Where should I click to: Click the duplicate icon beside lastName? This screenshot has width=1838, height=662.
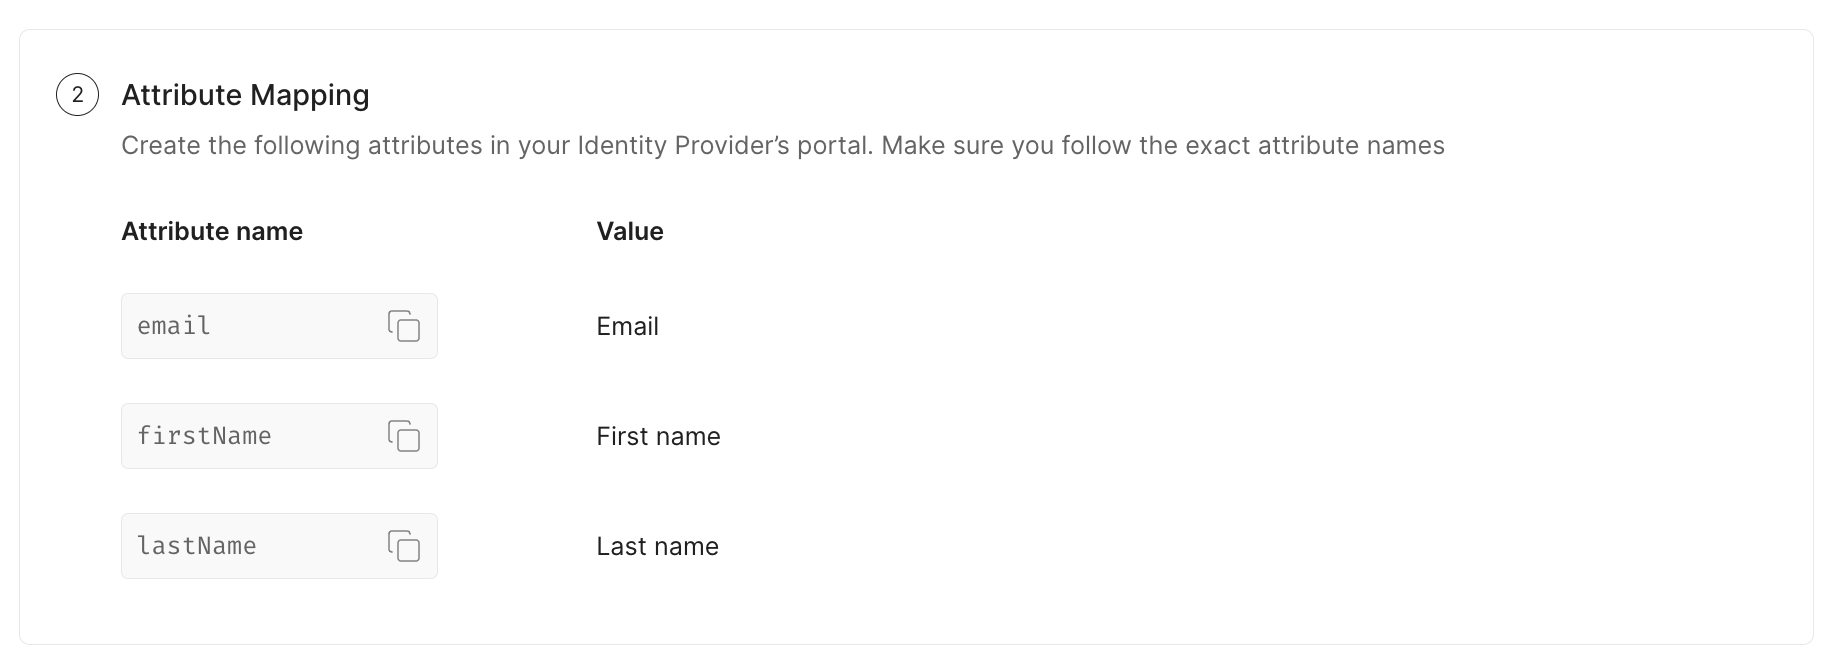coord(404,546)
